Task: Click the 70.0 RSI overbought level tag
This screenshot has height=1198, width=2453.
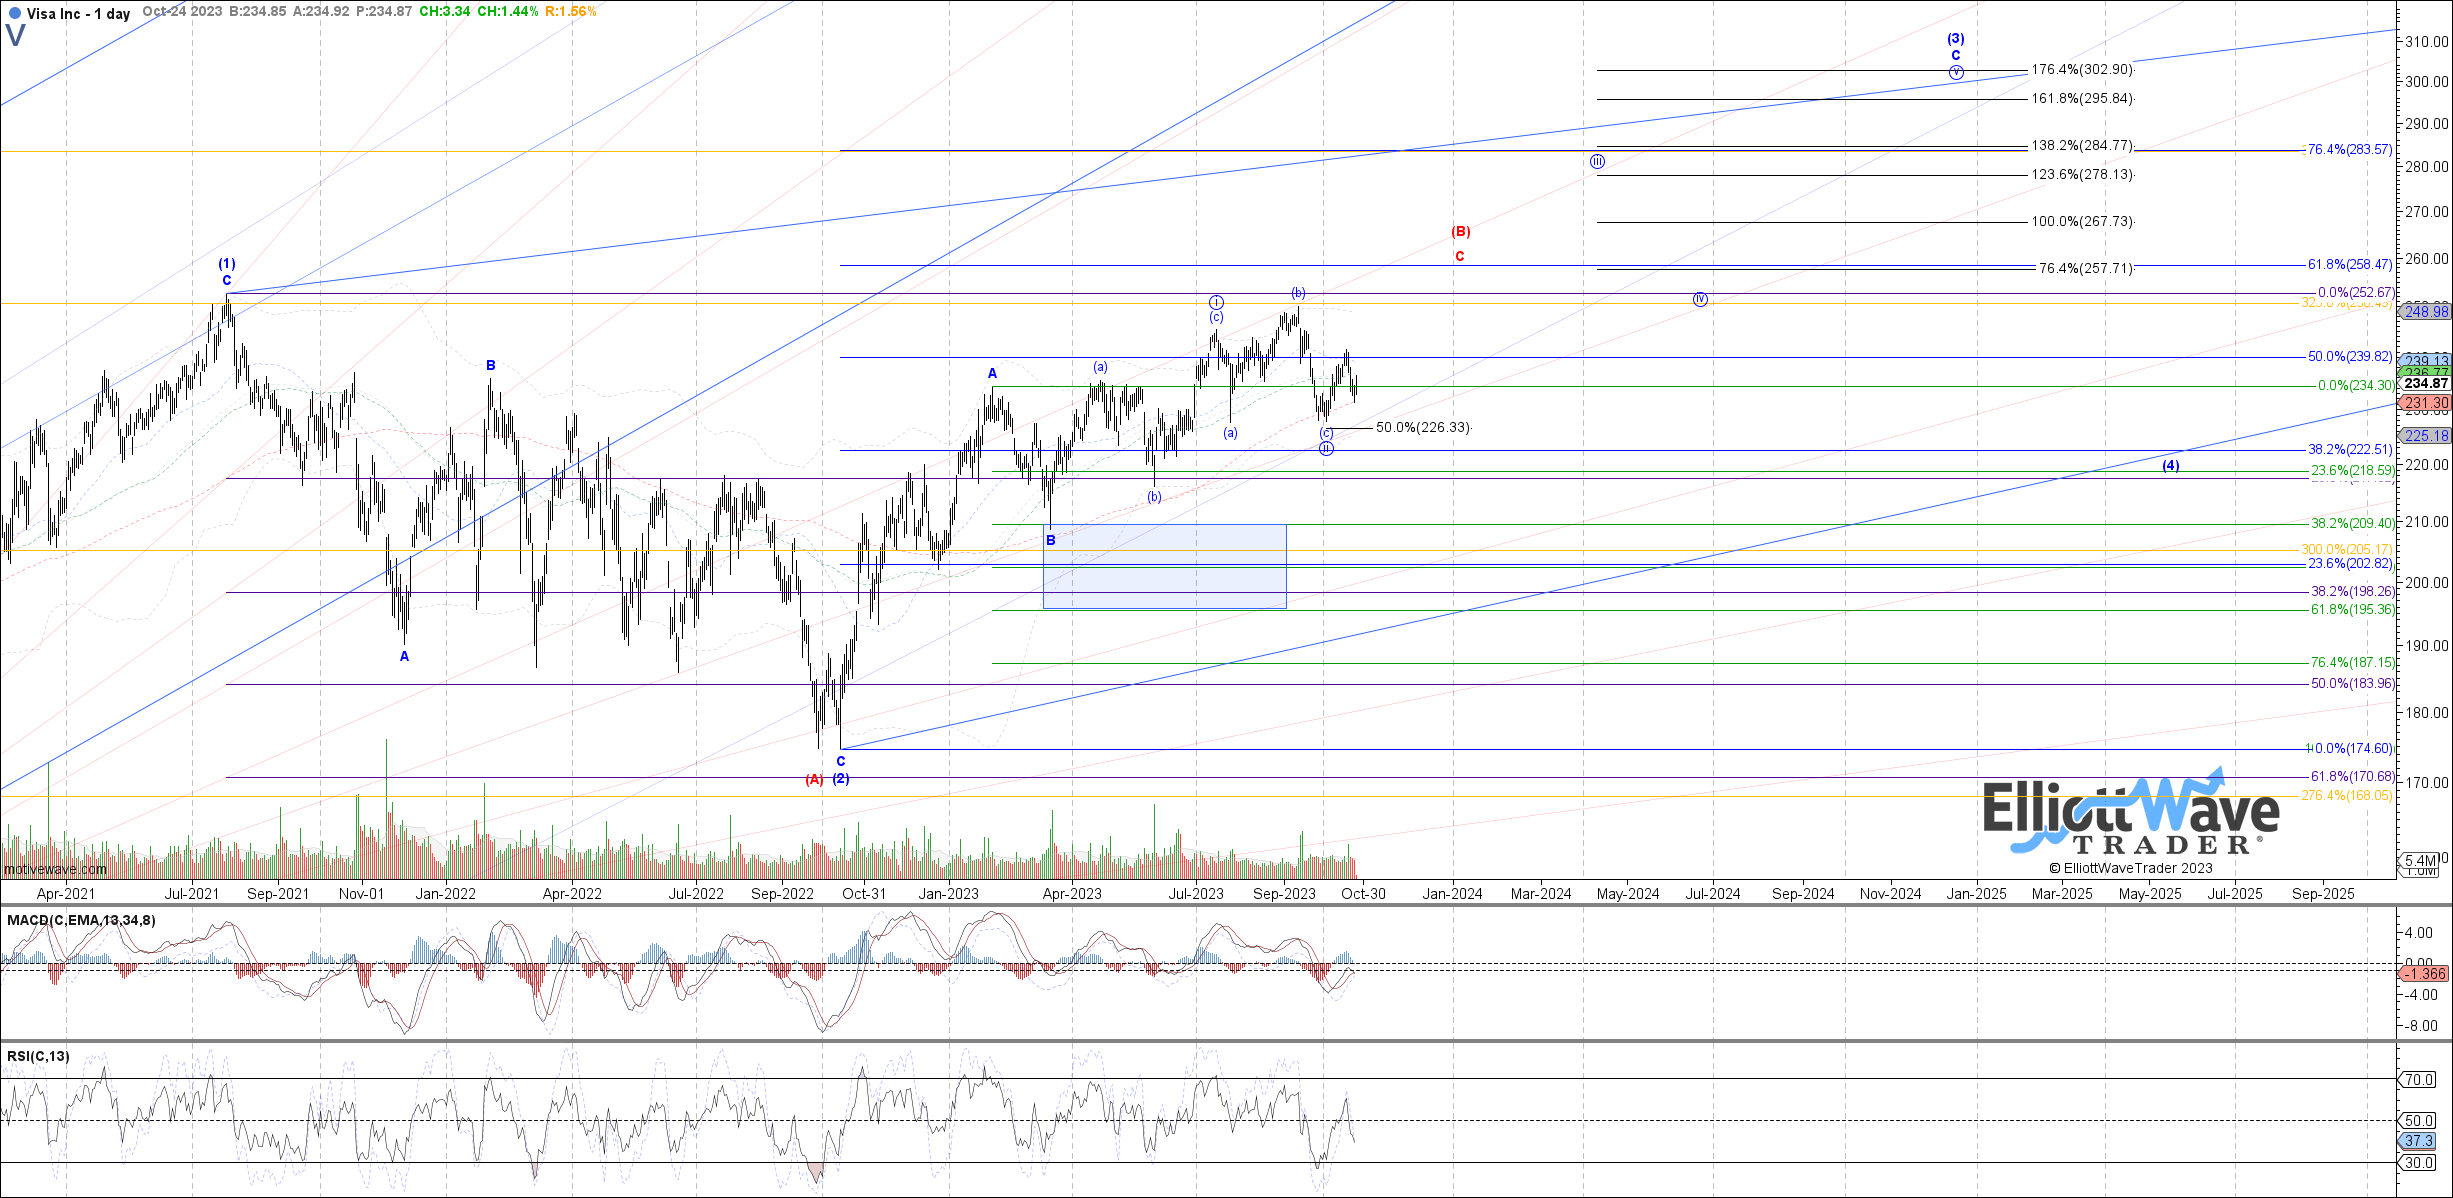Action: (2417, 1080)
